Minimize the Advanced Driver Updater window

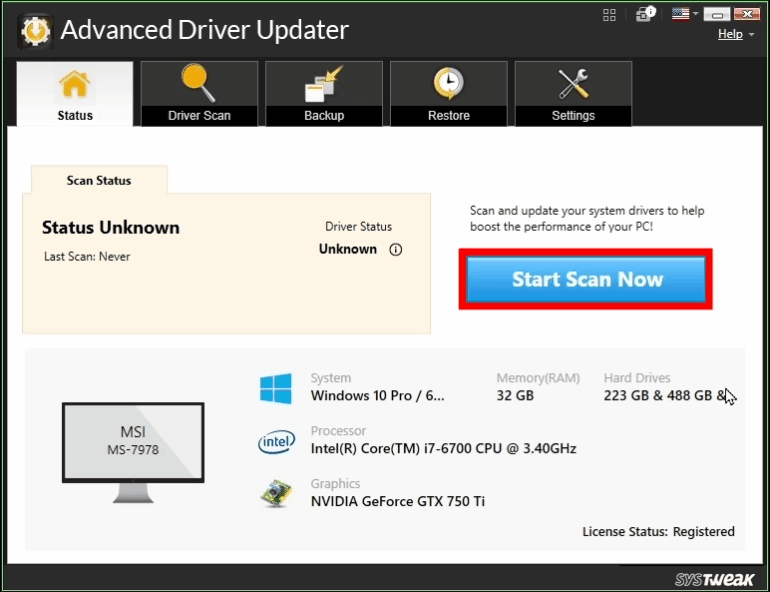click(716, 14)
